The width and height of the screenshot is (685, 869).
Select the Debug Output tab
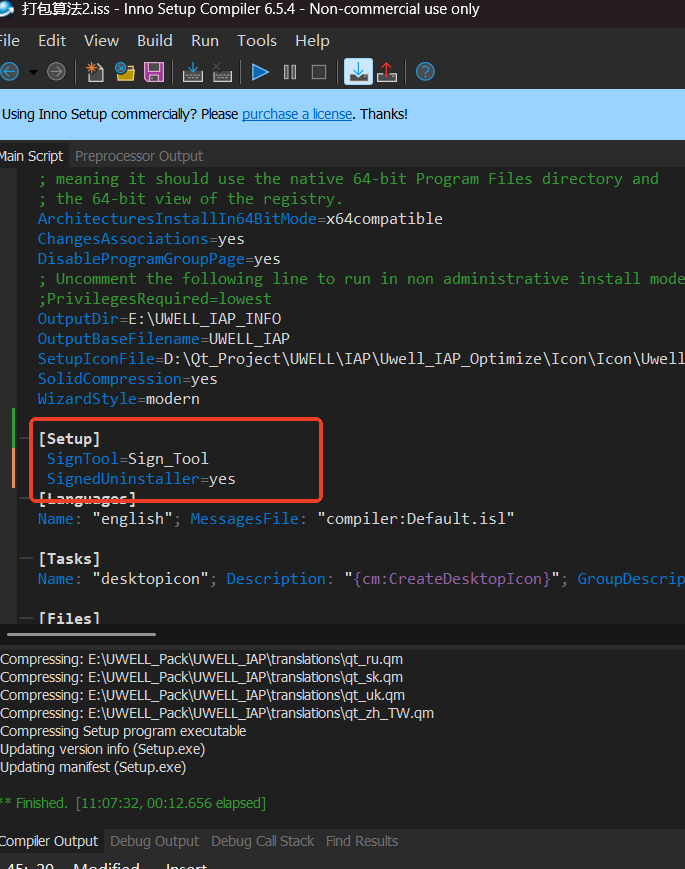coord(155,841)
